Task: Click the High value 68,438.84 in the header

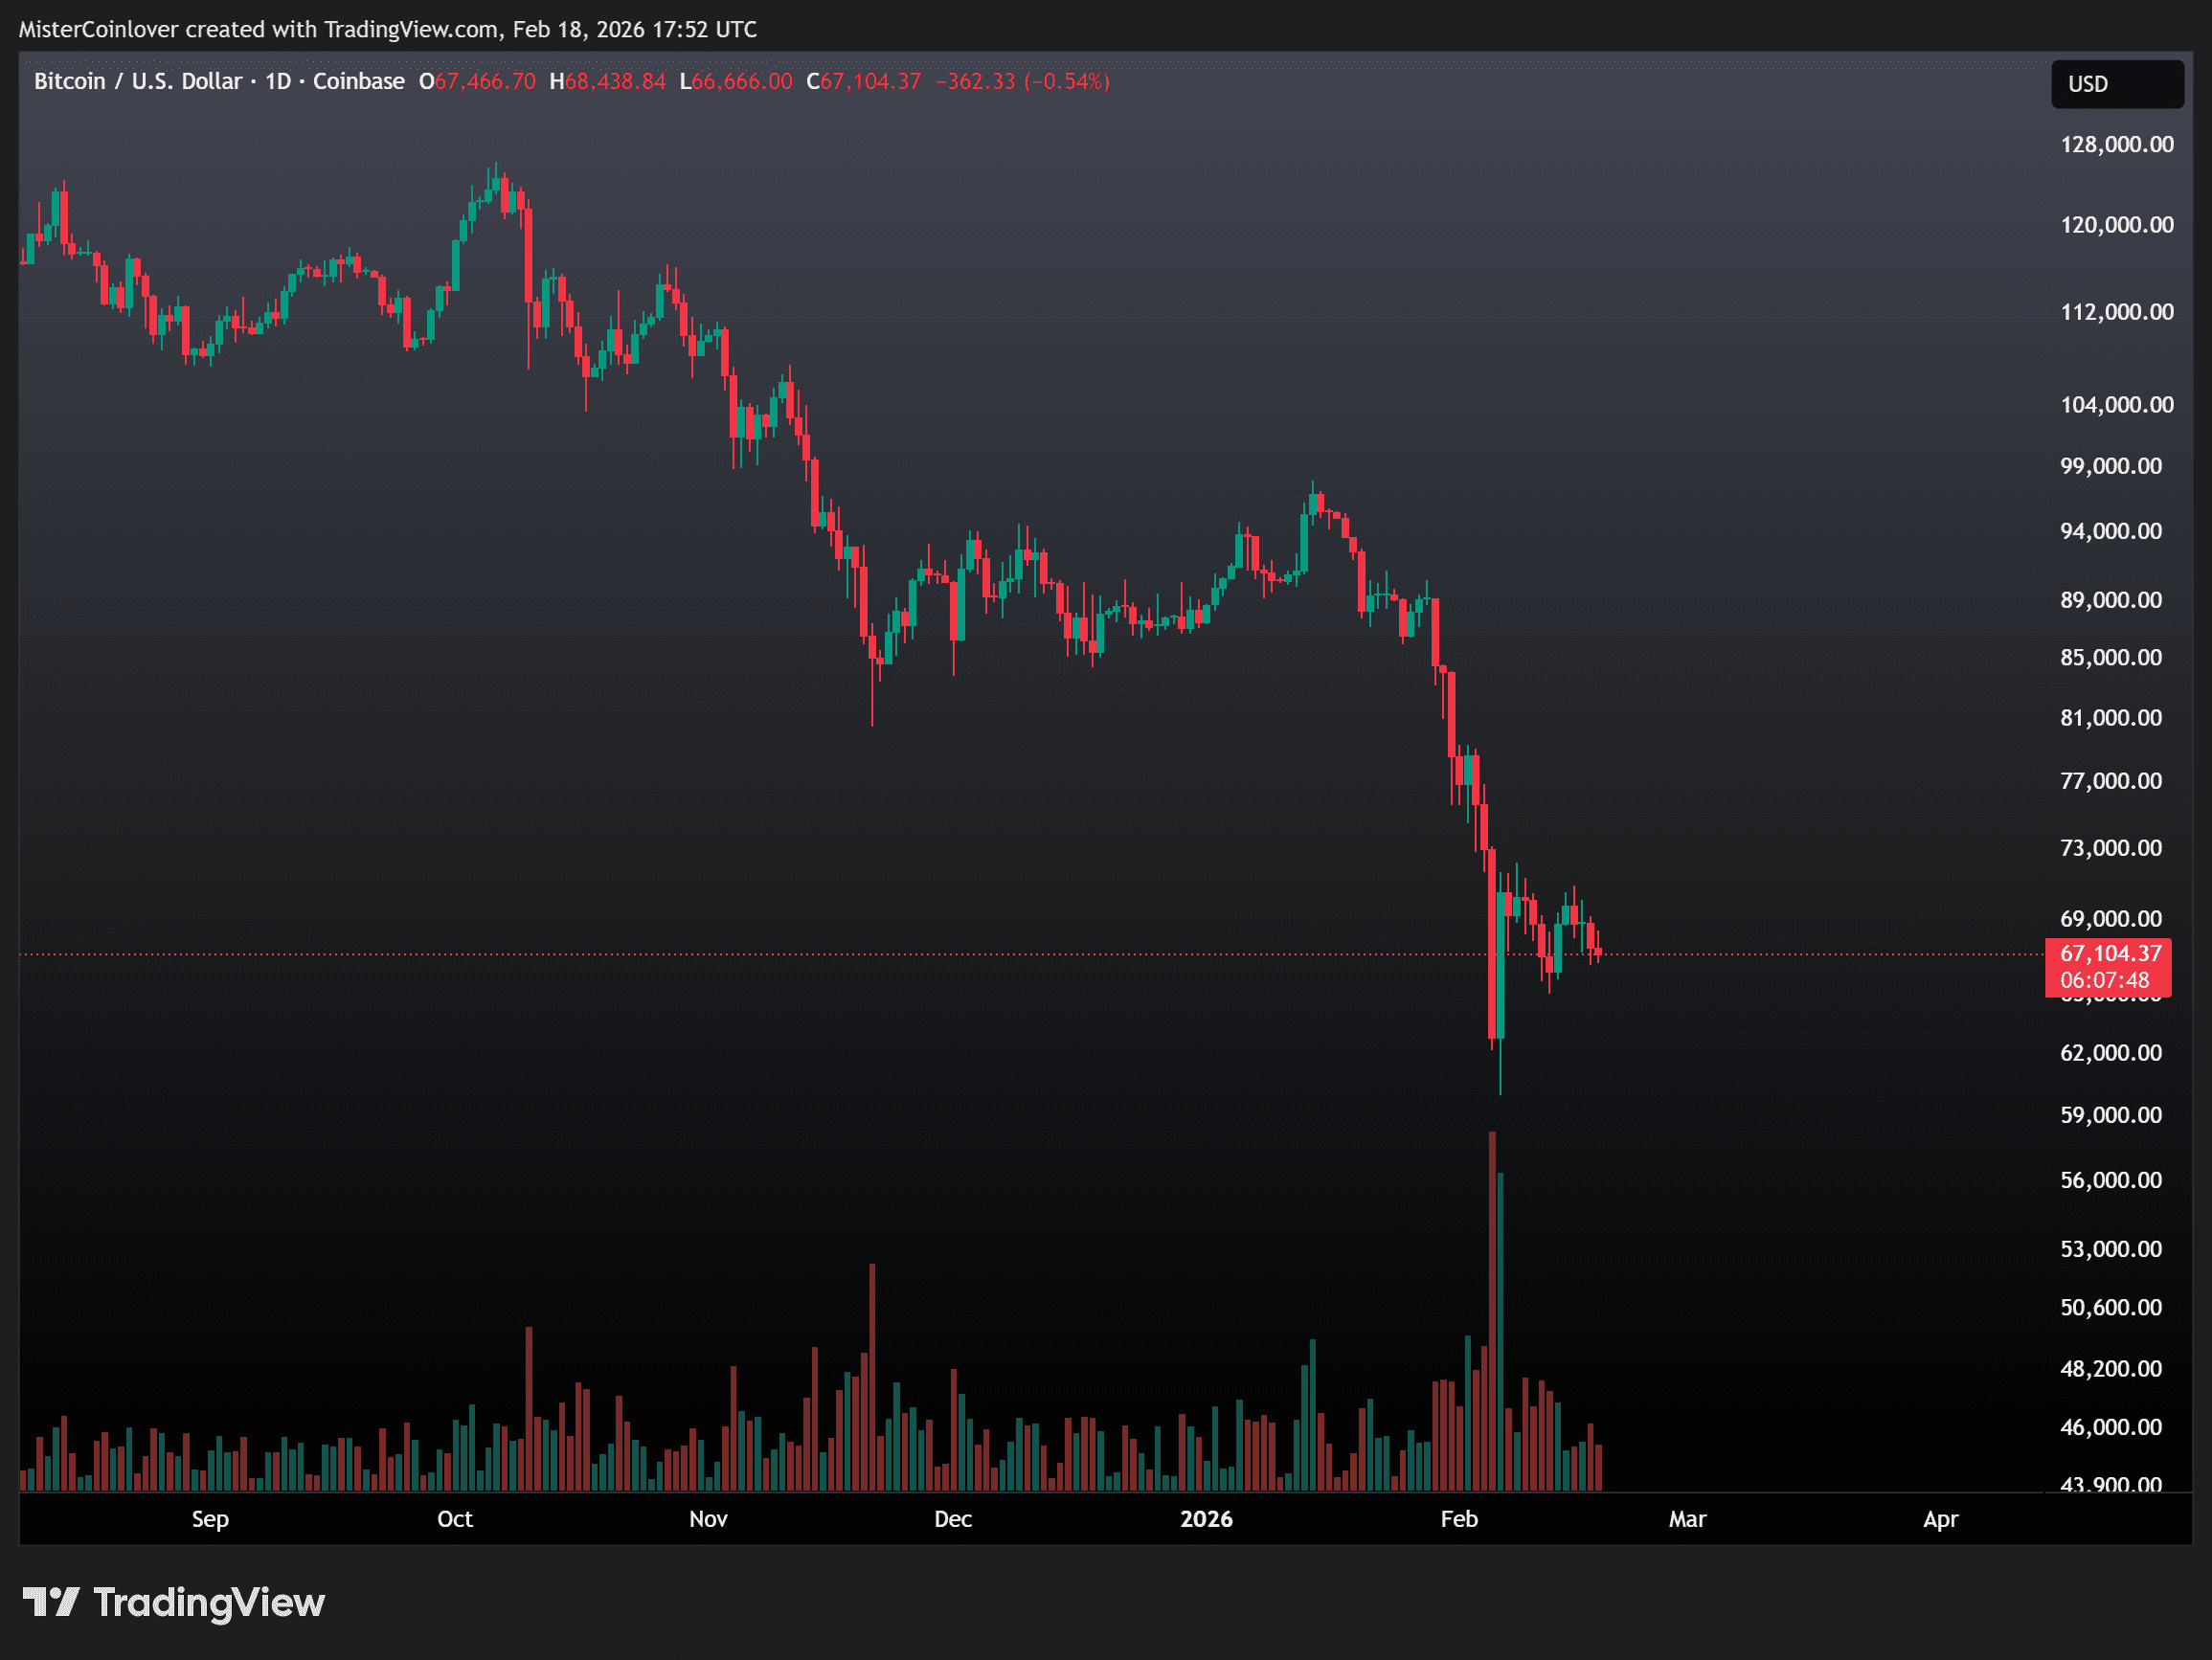Action: point(615,81)
